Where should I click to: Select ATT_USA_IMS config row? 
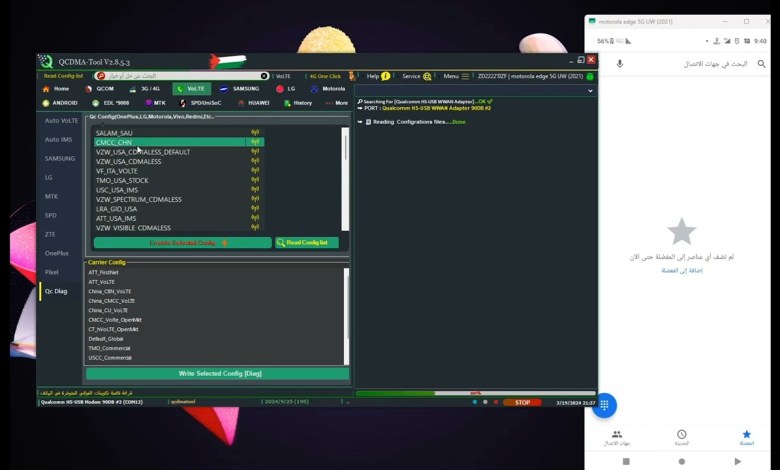coord(179,218)
